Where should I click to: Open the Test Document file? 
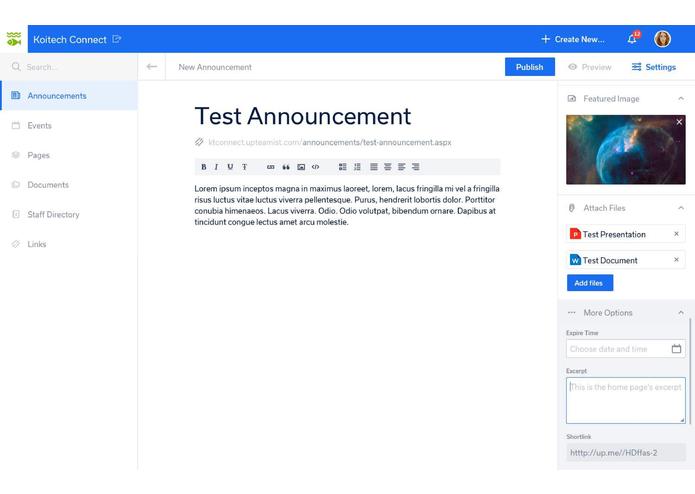pyautogui.click(x=610, y=260)
